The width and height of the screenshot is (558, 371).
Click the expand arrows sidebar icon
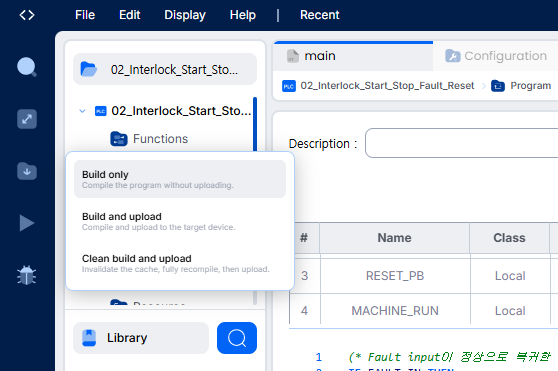click(x=27, y=119)
